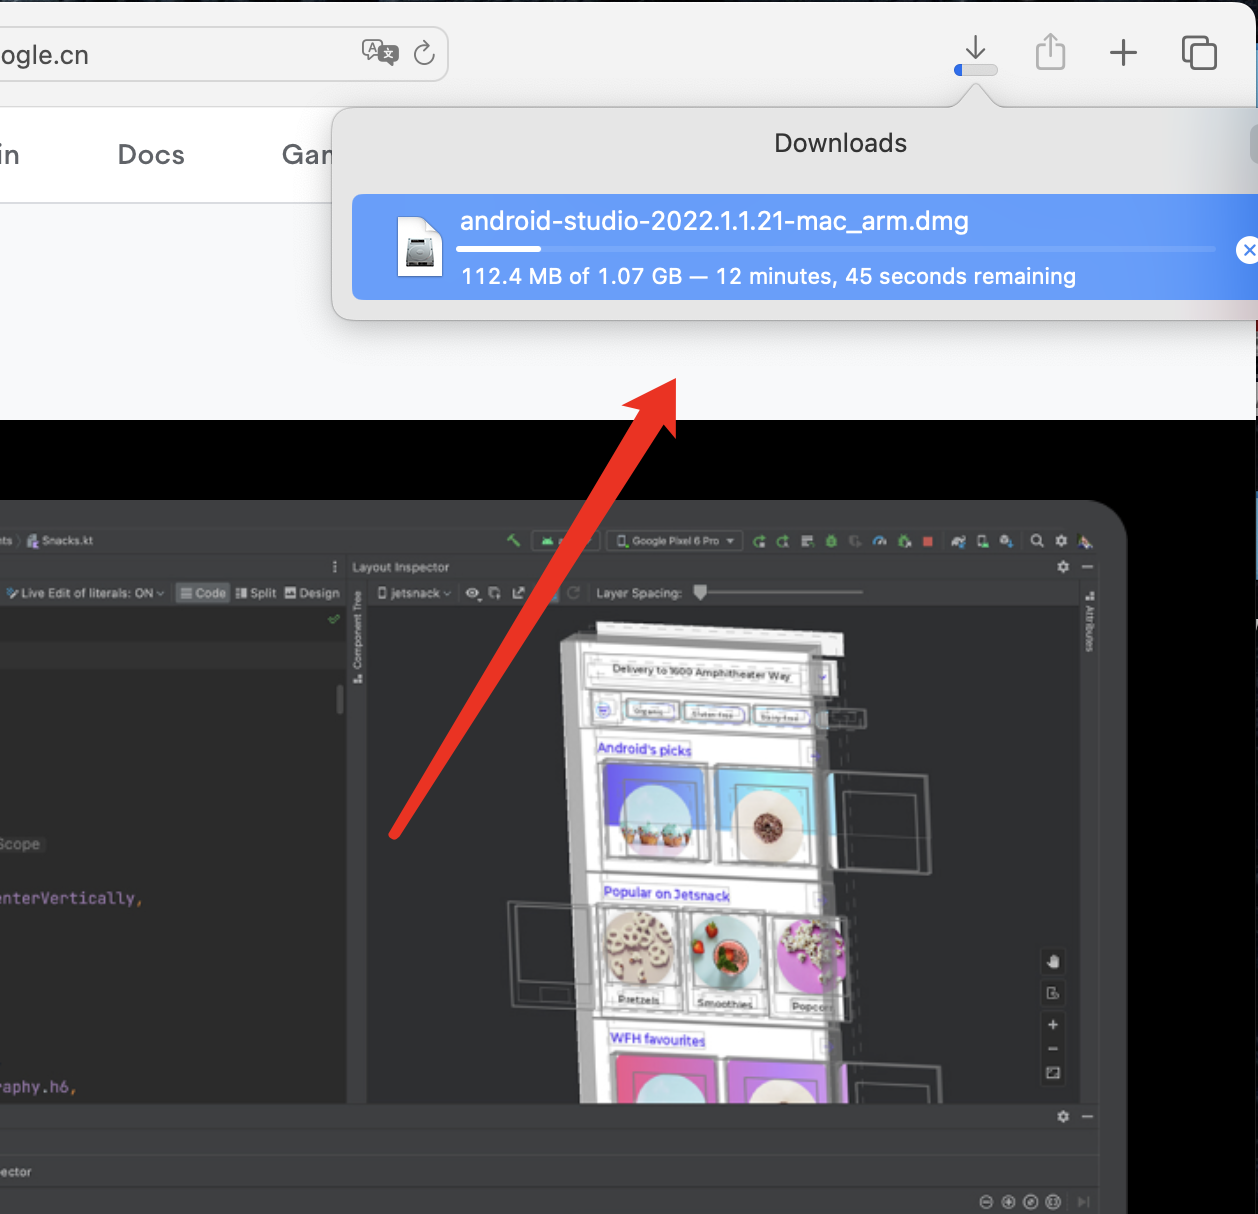The image size is (1258, 1214).
Task: Switch editor to Split view
Action: [x=256, y=593]
